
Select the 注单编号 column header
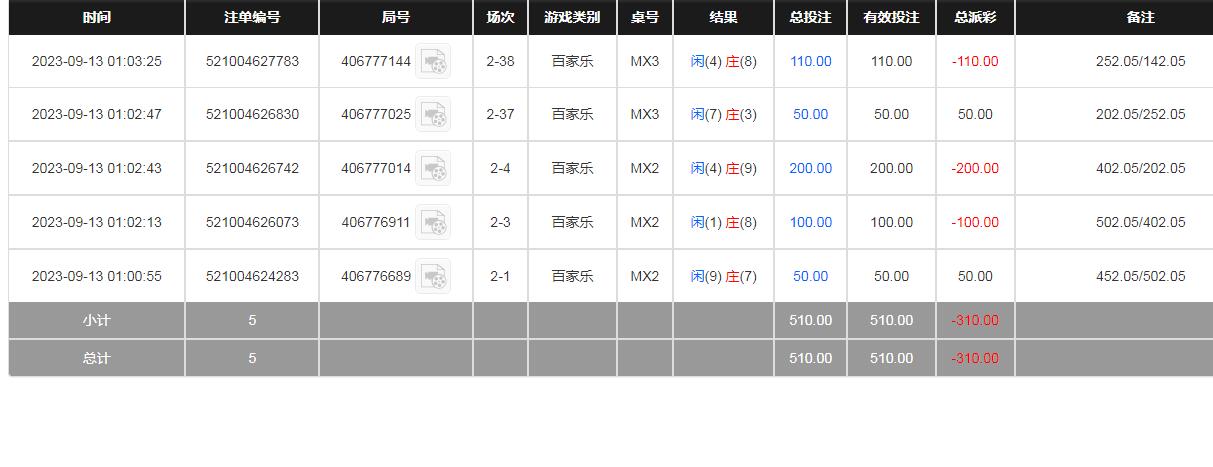(252, 18)
